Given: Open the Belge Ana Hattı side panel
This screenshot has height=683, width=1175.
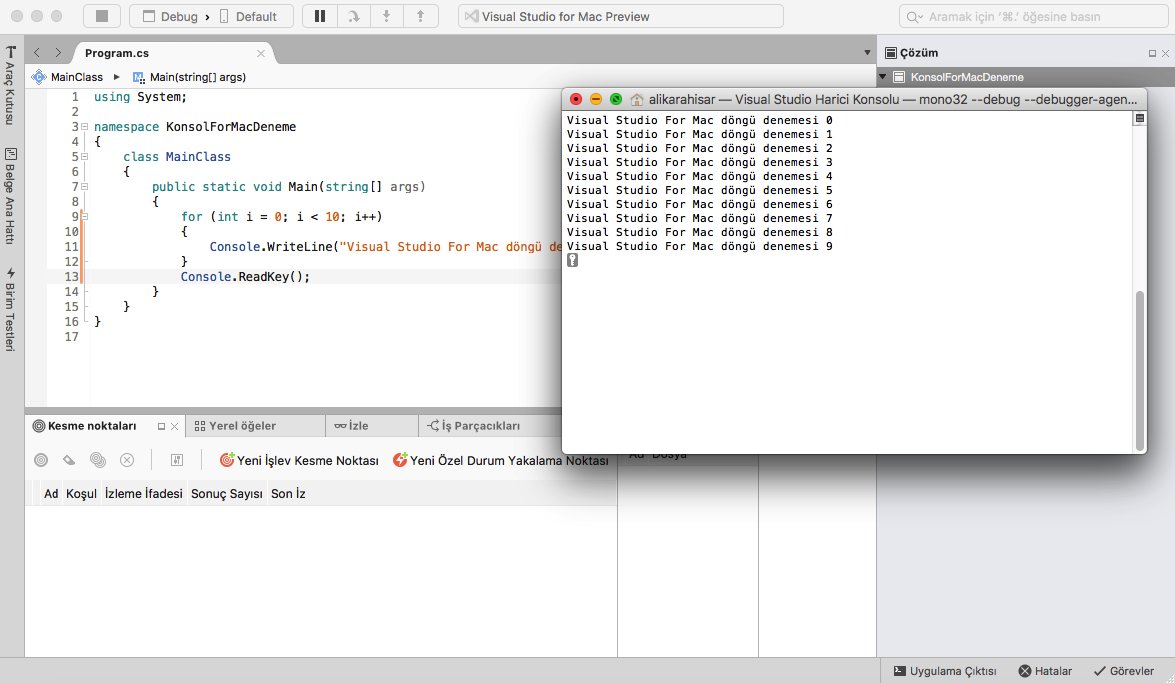Looking at the screenshot, I should coord(10,196).
